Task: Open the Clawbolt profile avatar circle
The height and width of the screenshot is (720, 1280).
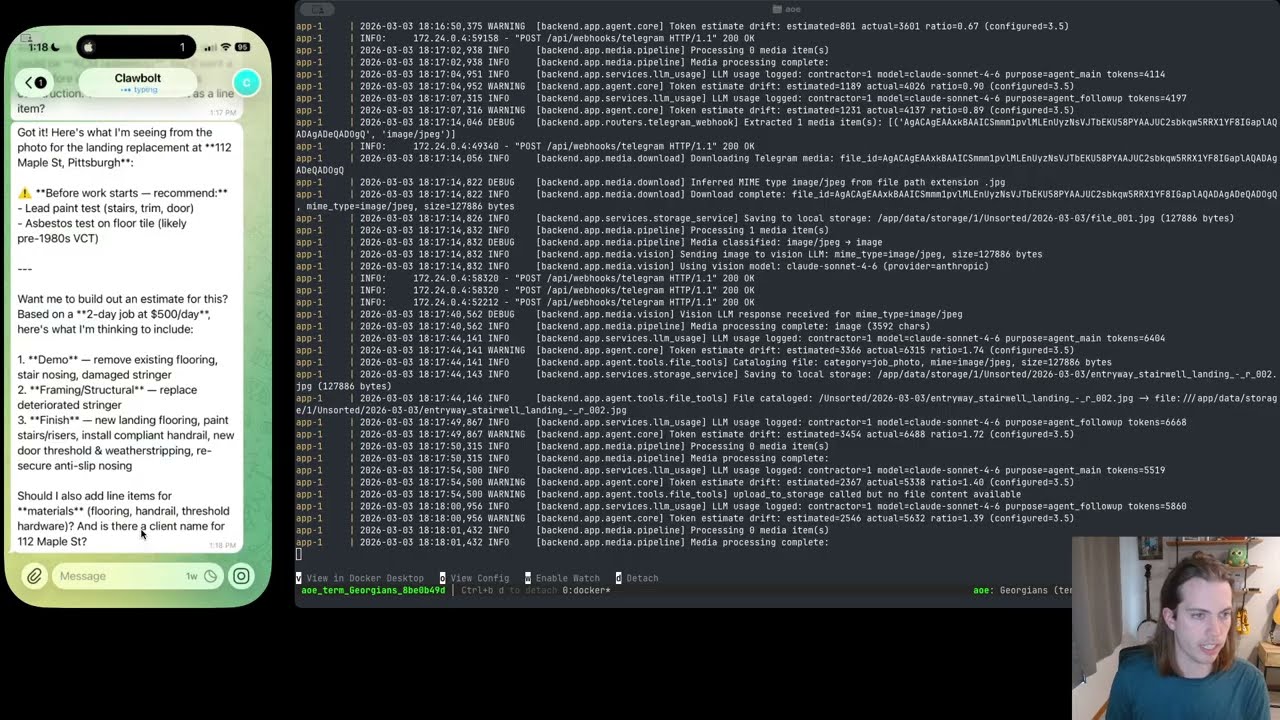Action: tap(246, 83)
